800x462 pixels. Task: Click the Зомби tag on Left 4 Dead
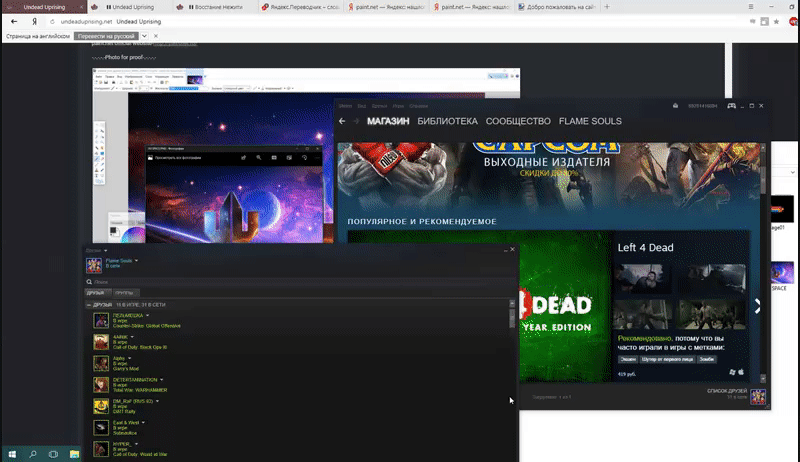(x=707, y=360)
